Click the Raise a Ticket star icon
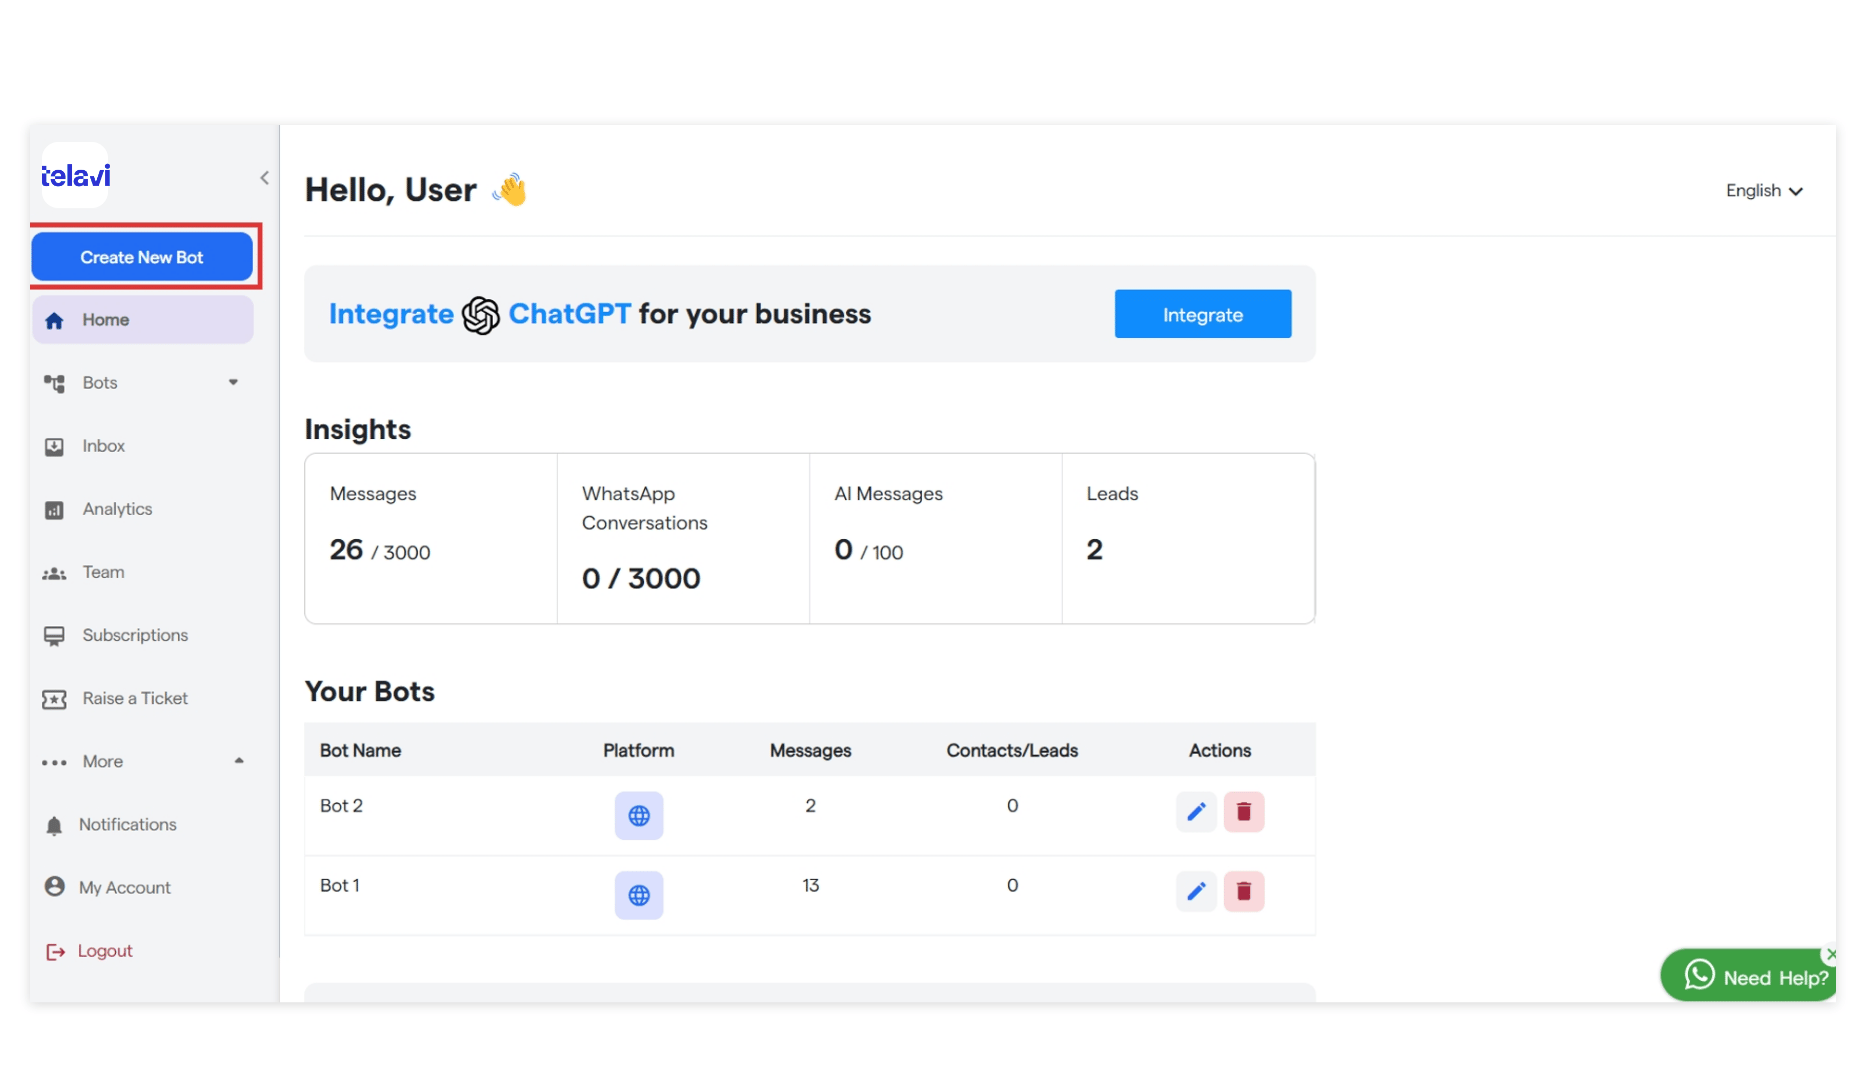Viewport: 1866px width, 1080px height. pos(54,699)
